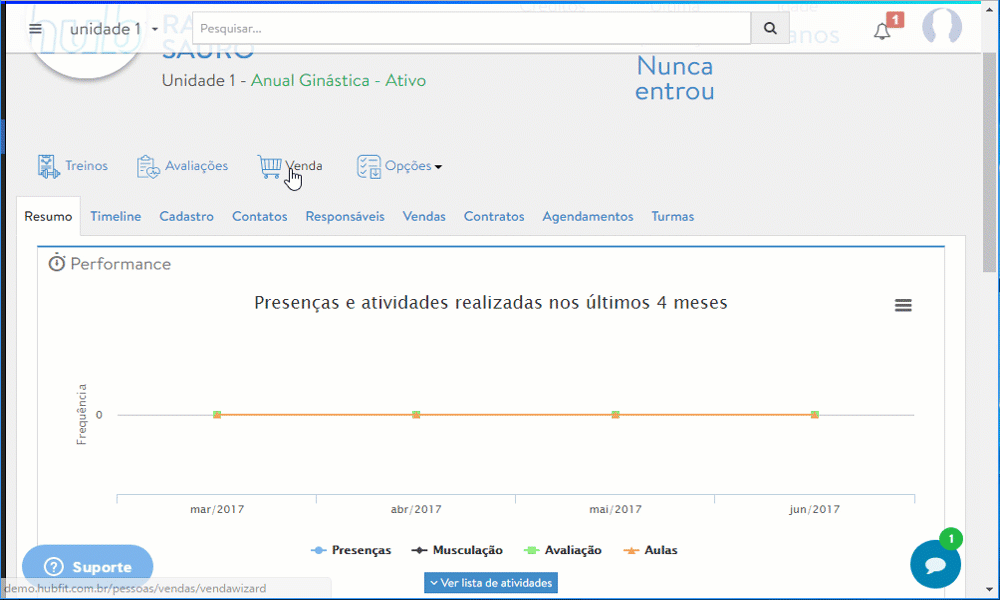This screenshot has width=1000, height=600.
Task: Open Ver lista de atividades dropdown
Action: tap(490, 583)
